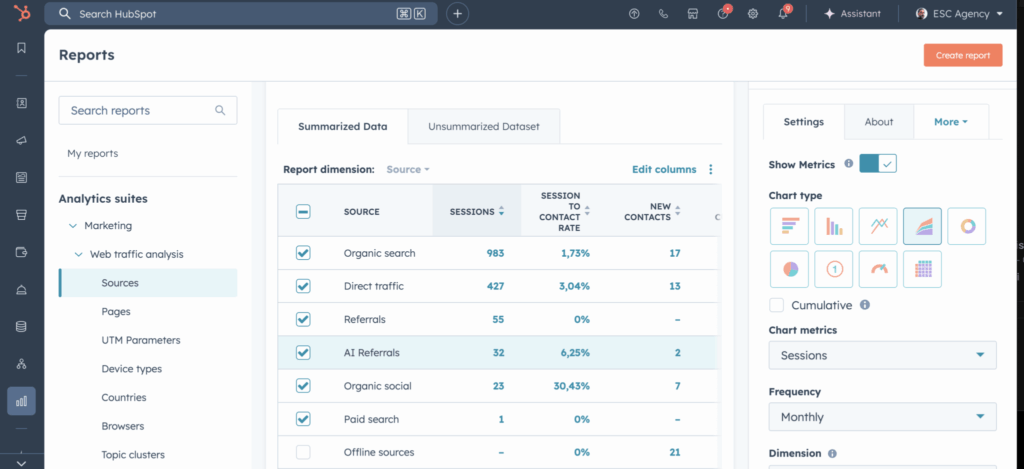Select the pivot table chart type
The height and width of the screenshot is (469, 1024).
(923, 269)
